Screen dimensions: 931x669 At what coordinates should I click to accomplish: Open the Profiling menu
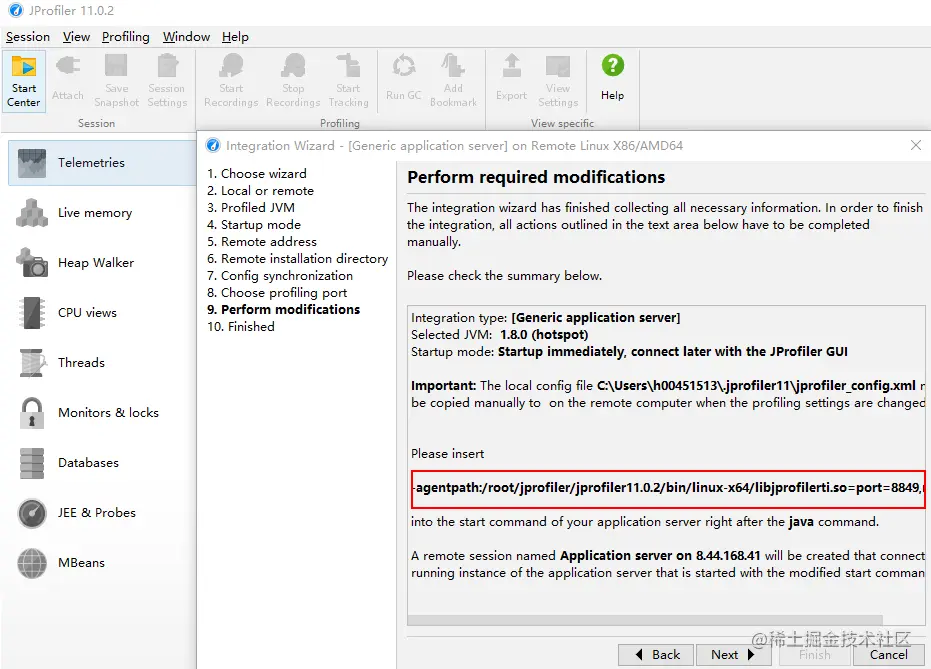(x=126, y=37)
